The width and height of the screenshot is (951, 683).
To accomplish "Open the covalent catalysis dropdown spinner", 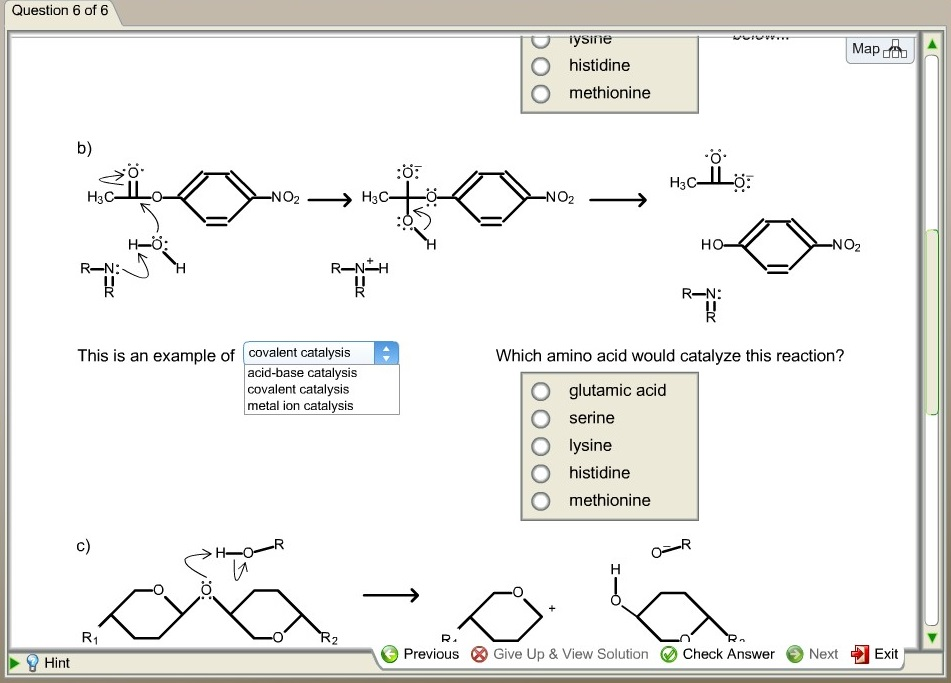I will pyautogui.click(x=386, y=352).
